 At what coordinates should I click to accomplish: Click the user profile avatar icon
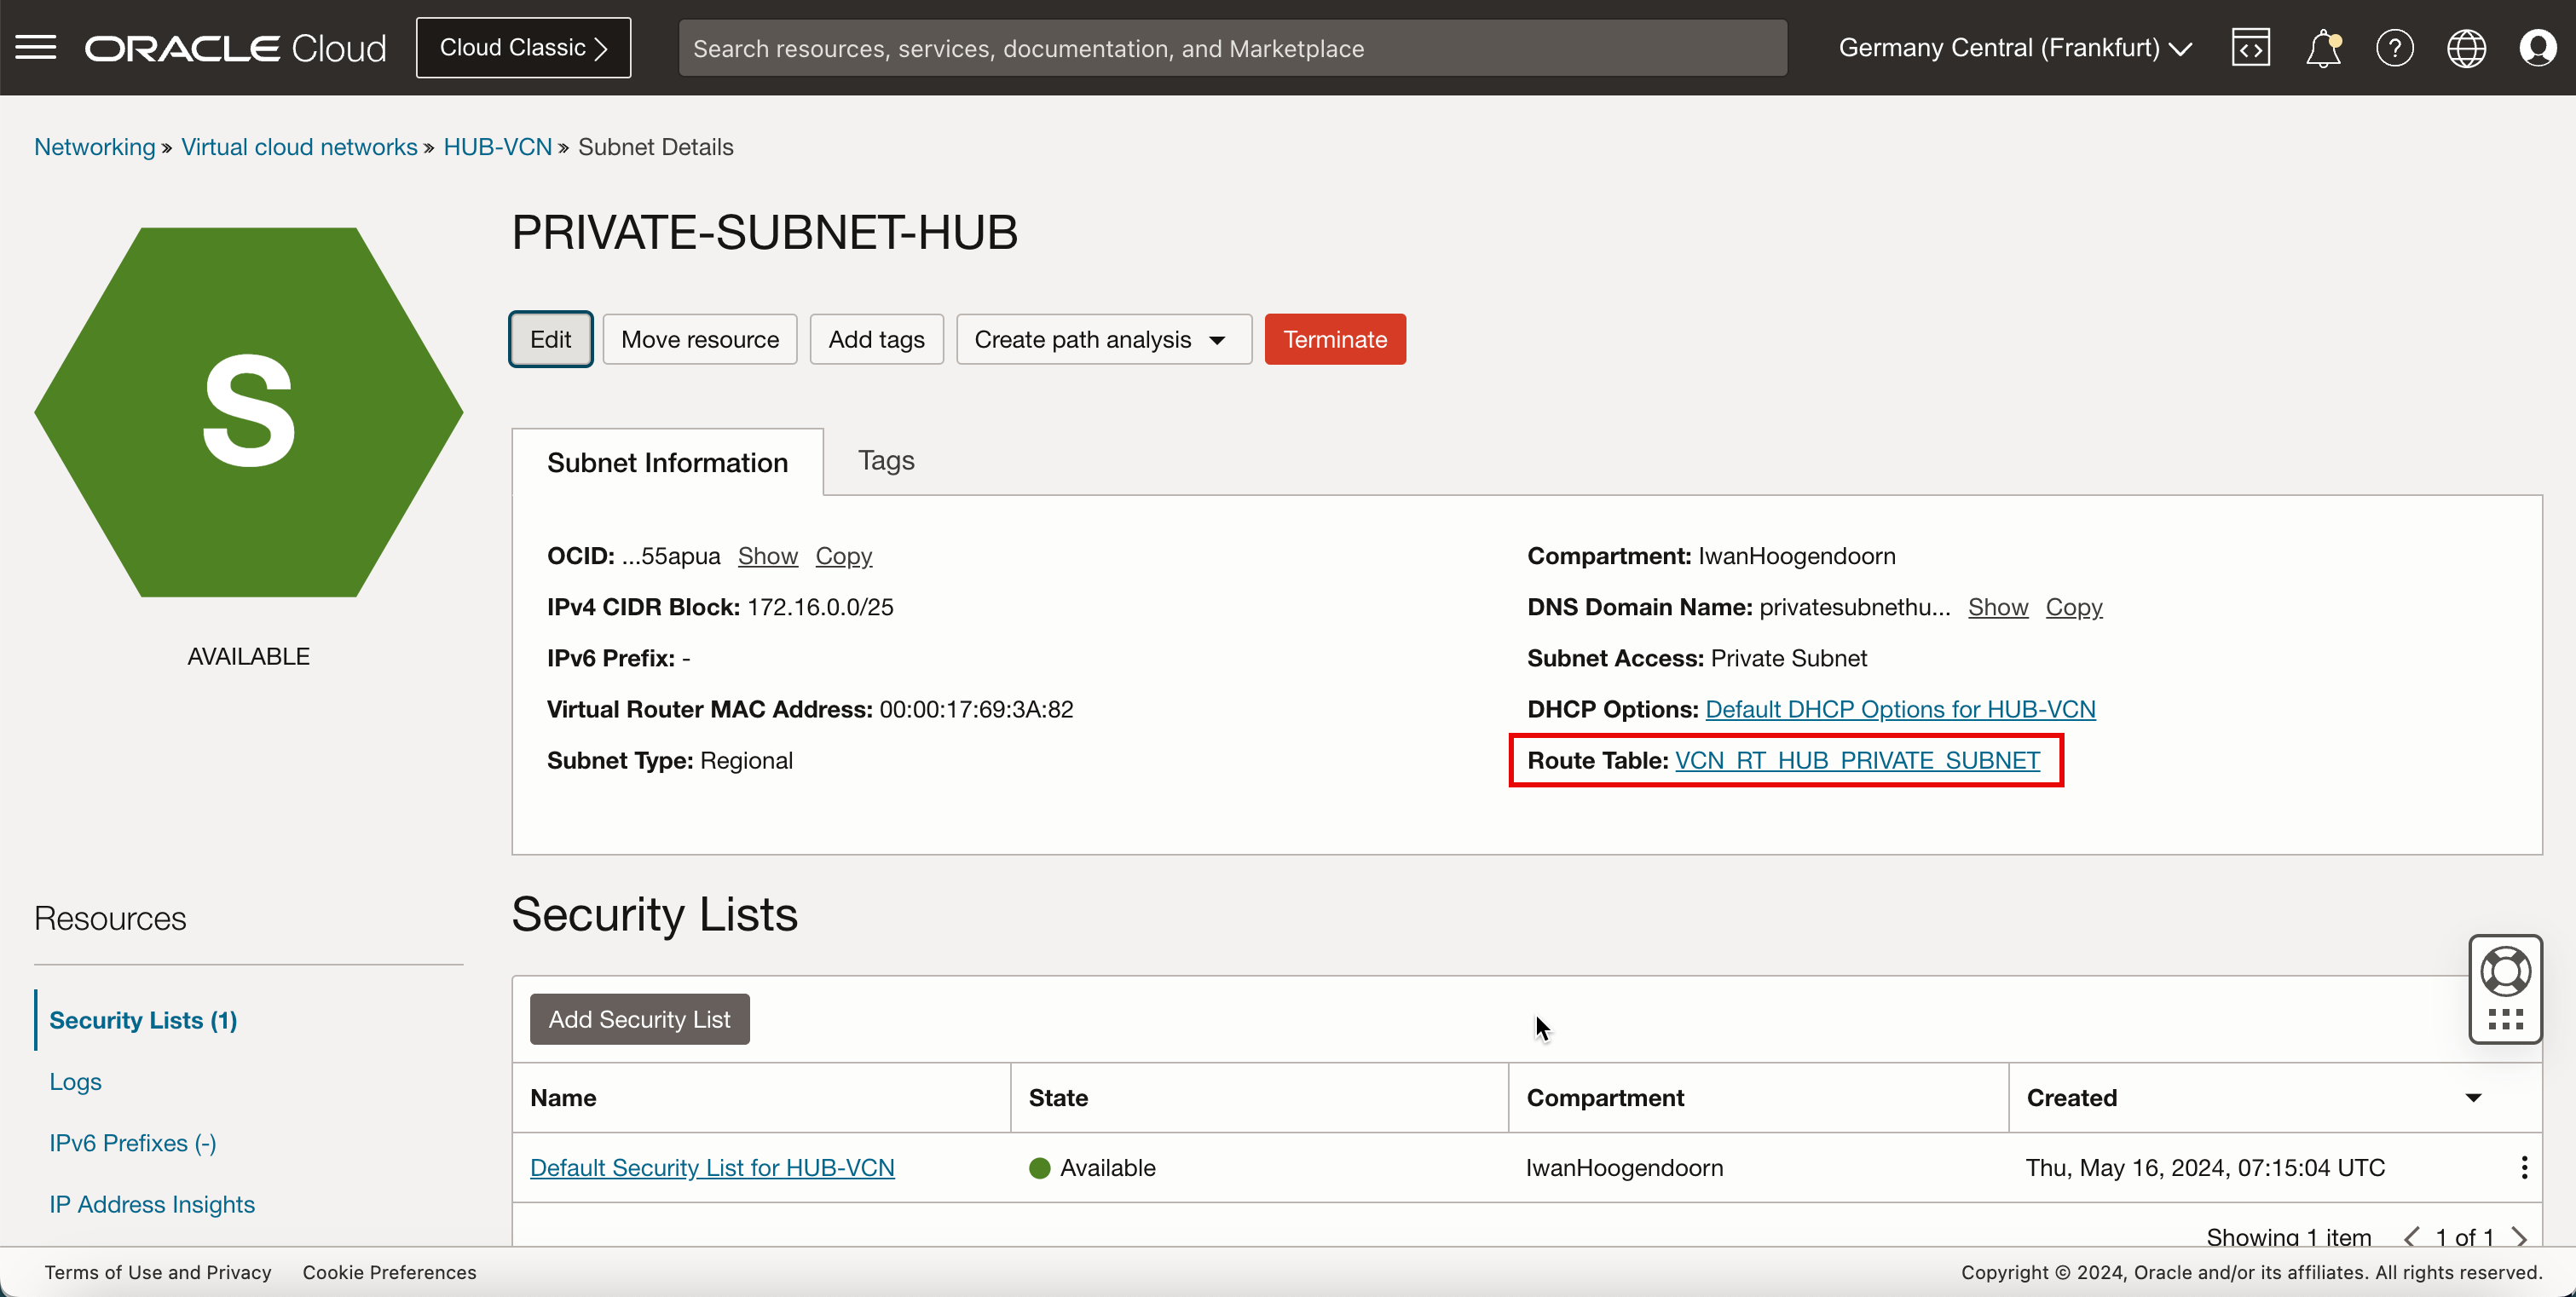click(x=2538, y=48)
